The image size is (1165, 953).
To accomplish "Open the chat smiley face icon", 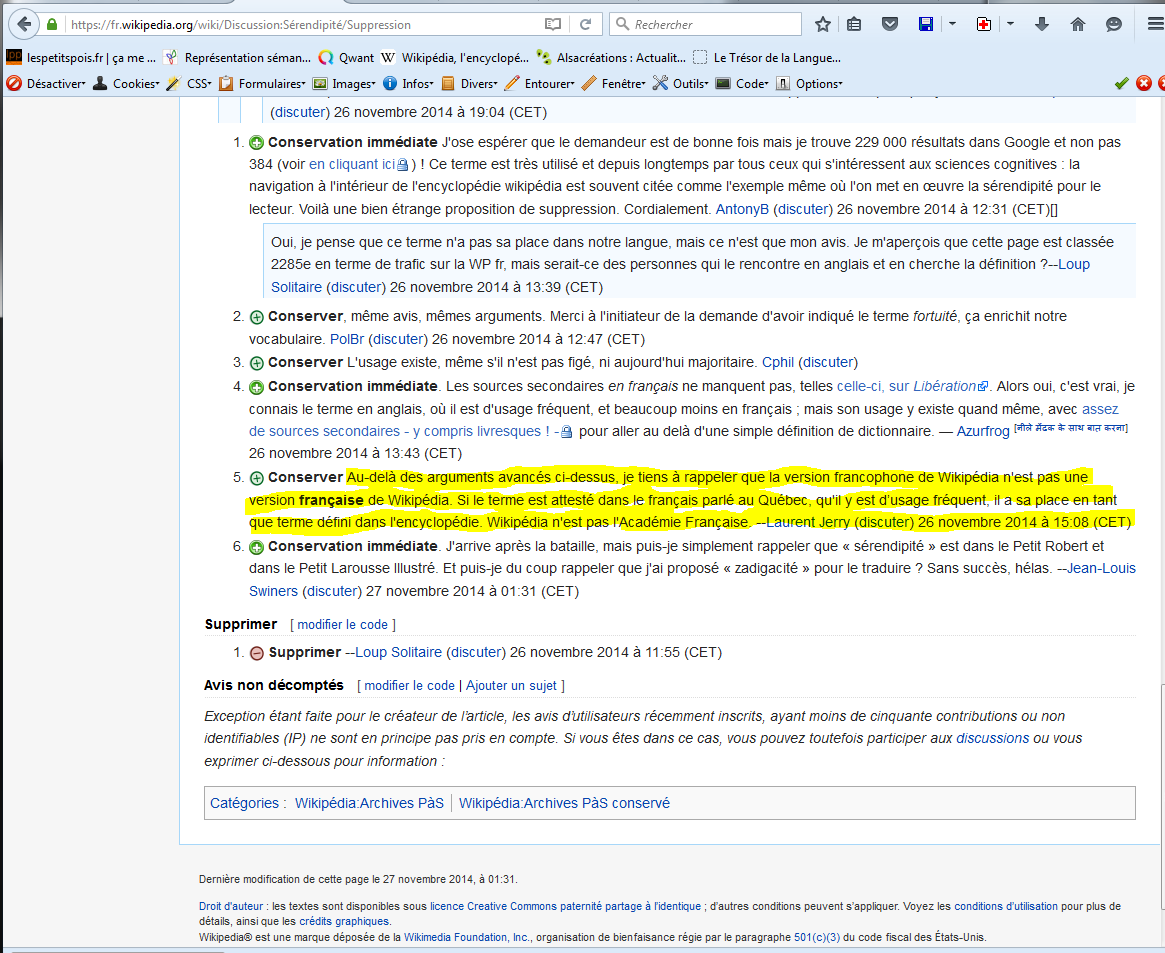I will (x=1114, y=24).
